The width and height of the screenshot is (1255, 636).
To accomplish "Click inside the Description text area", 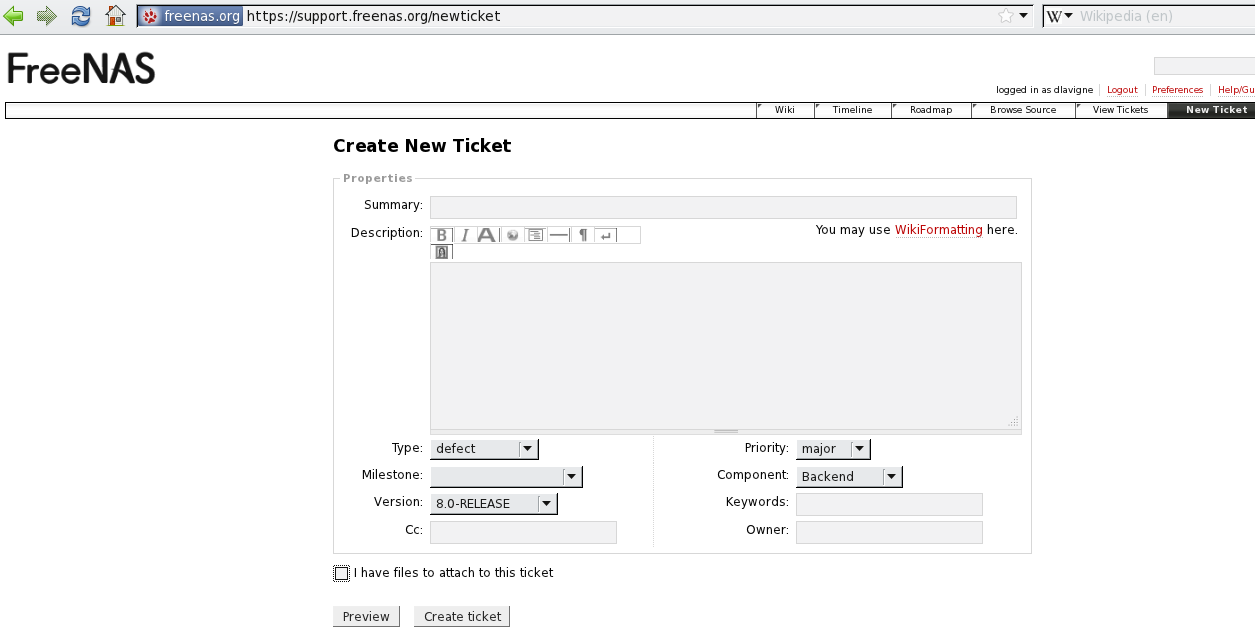I will [726, 346].
